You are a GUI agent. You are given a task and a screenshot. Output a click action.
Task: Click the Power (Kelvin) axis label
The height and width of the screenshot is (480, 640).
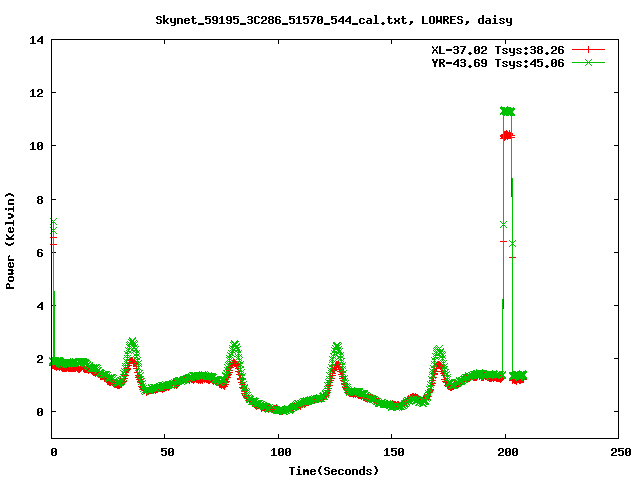10,240
